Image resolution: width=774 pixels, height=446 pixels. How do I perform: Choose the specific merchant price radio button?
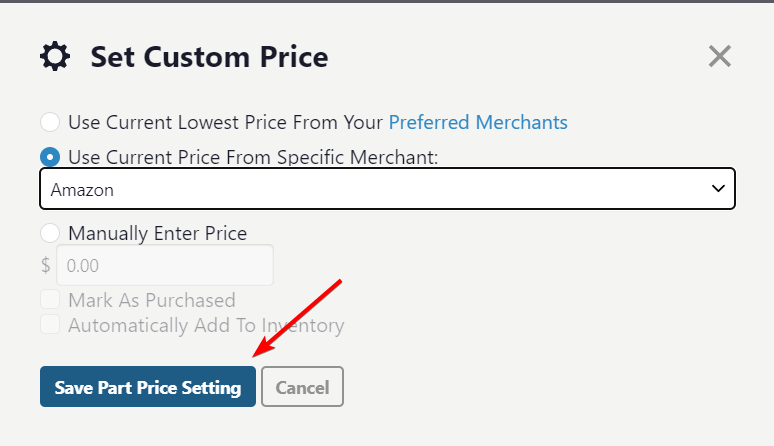[50, 157]
